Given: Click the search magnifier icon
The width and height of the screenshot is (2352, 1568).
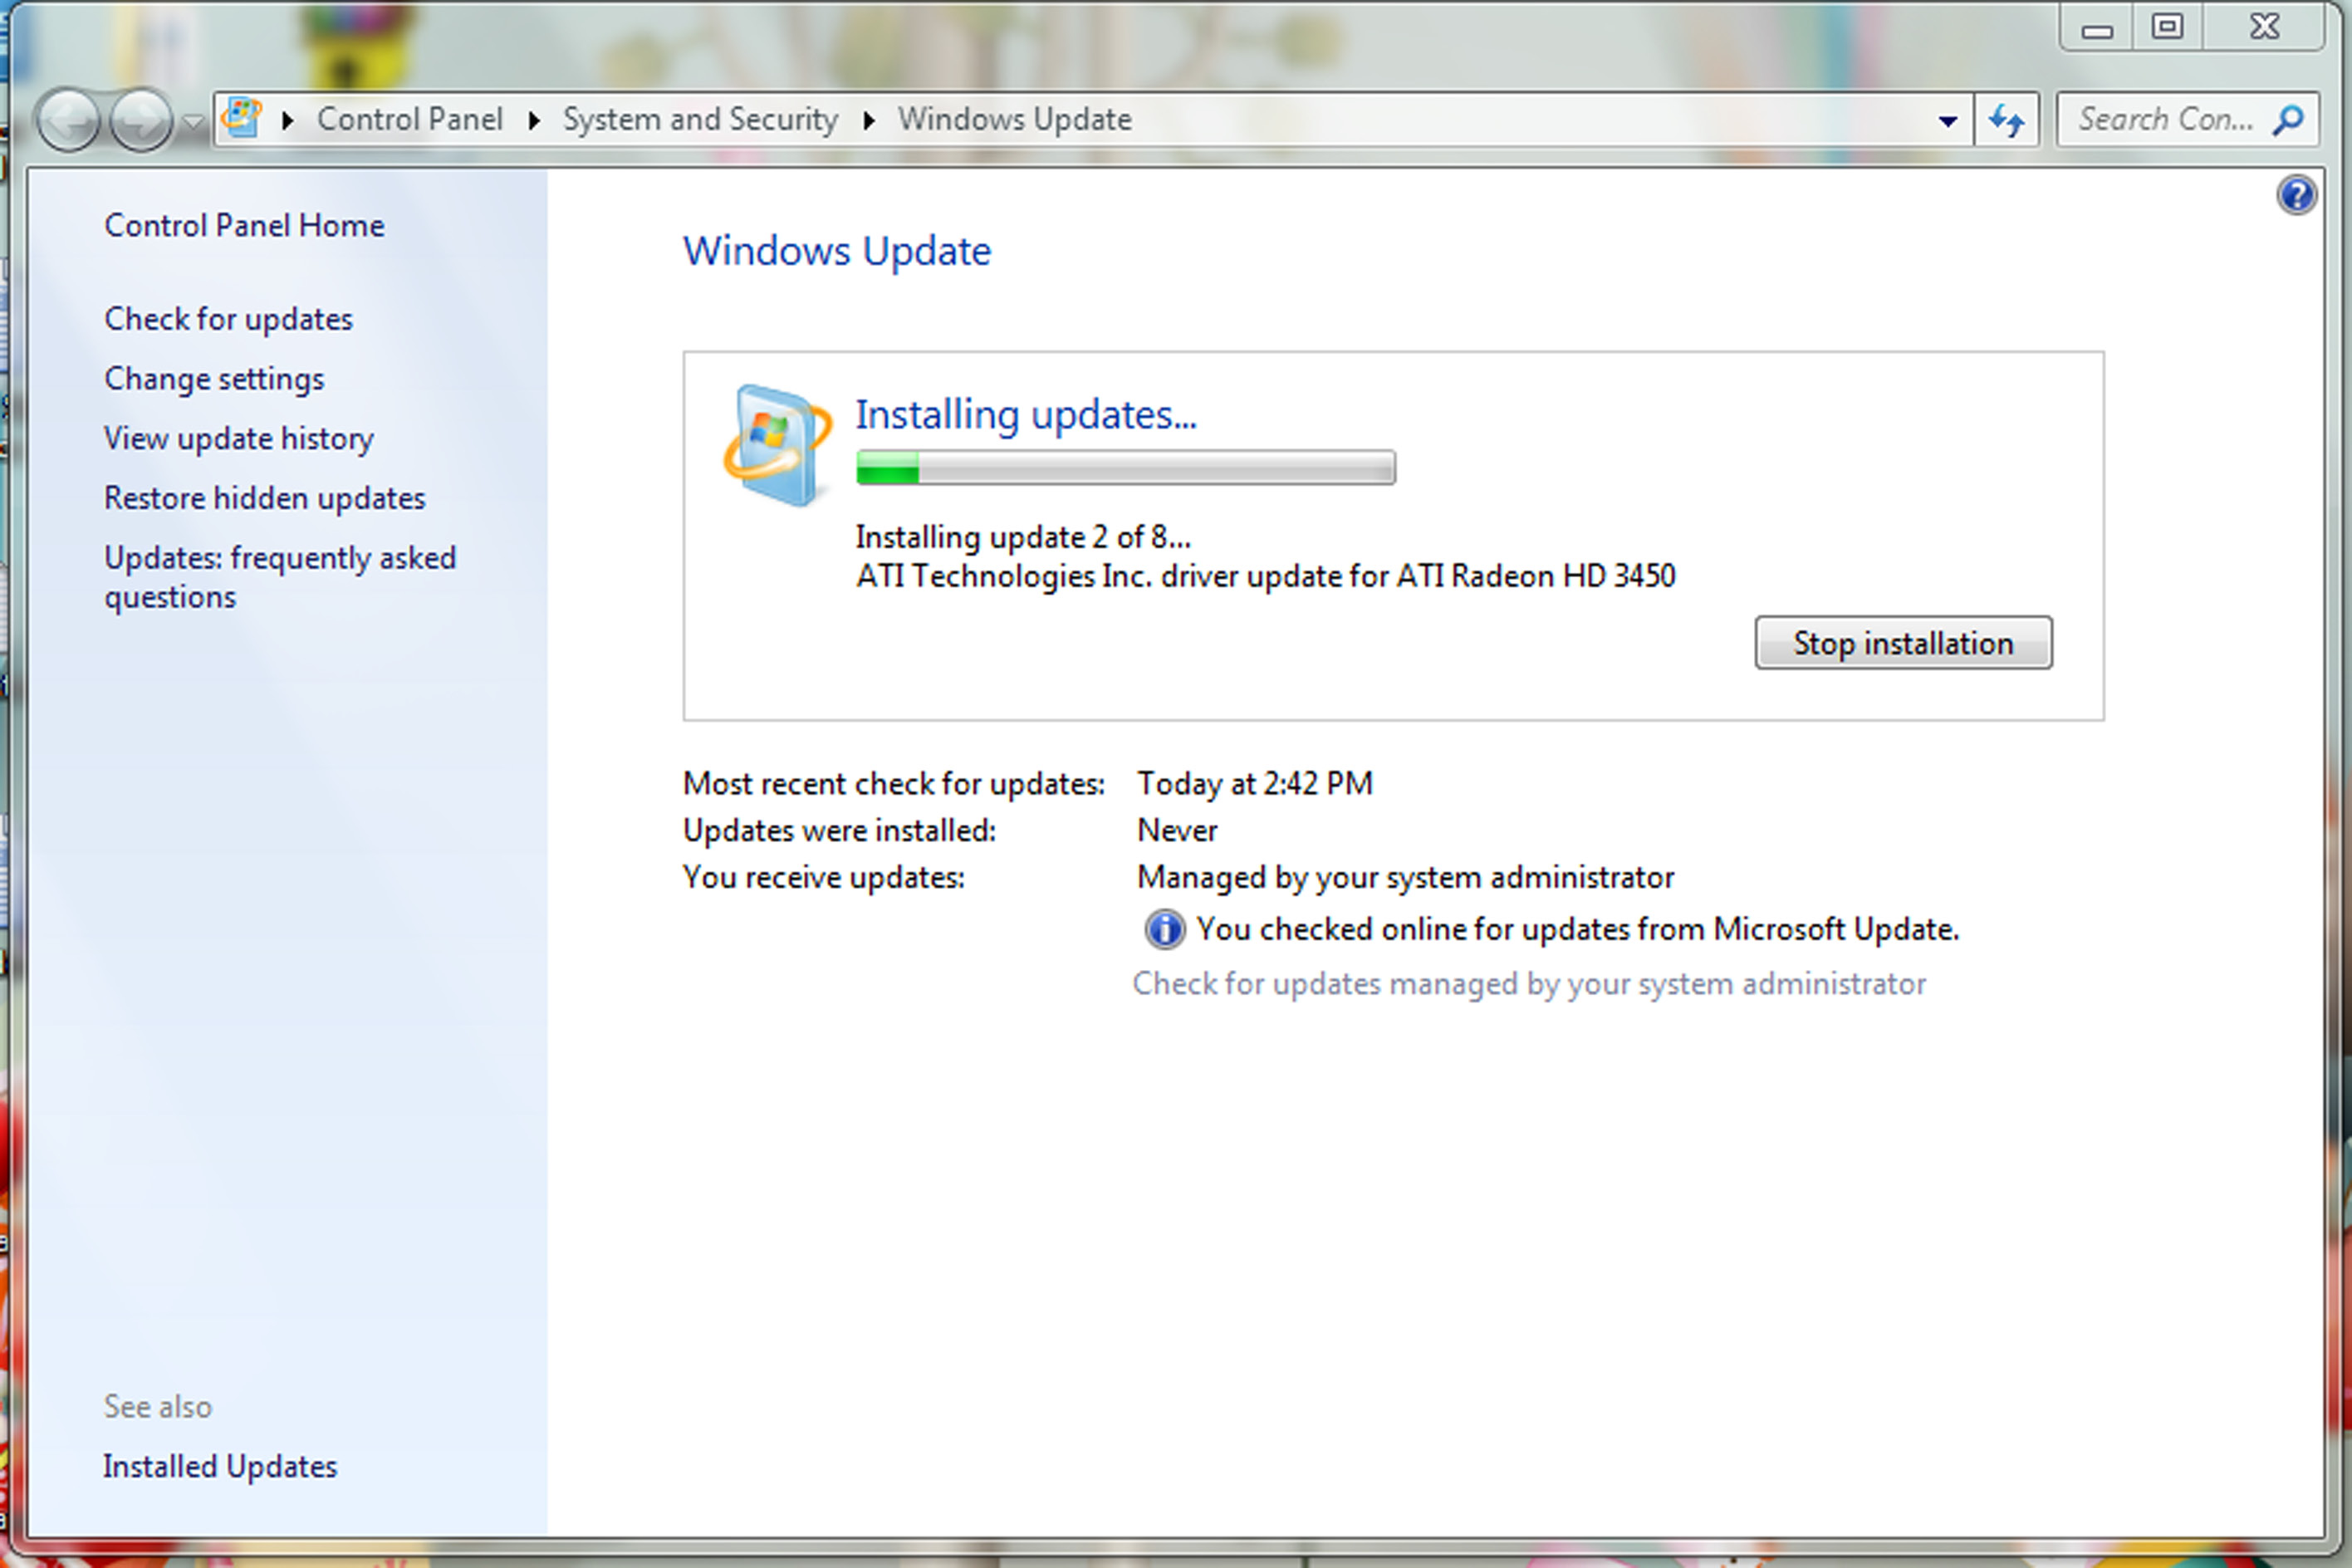Looking at the screenshot, I should [x=2288, y=120].
